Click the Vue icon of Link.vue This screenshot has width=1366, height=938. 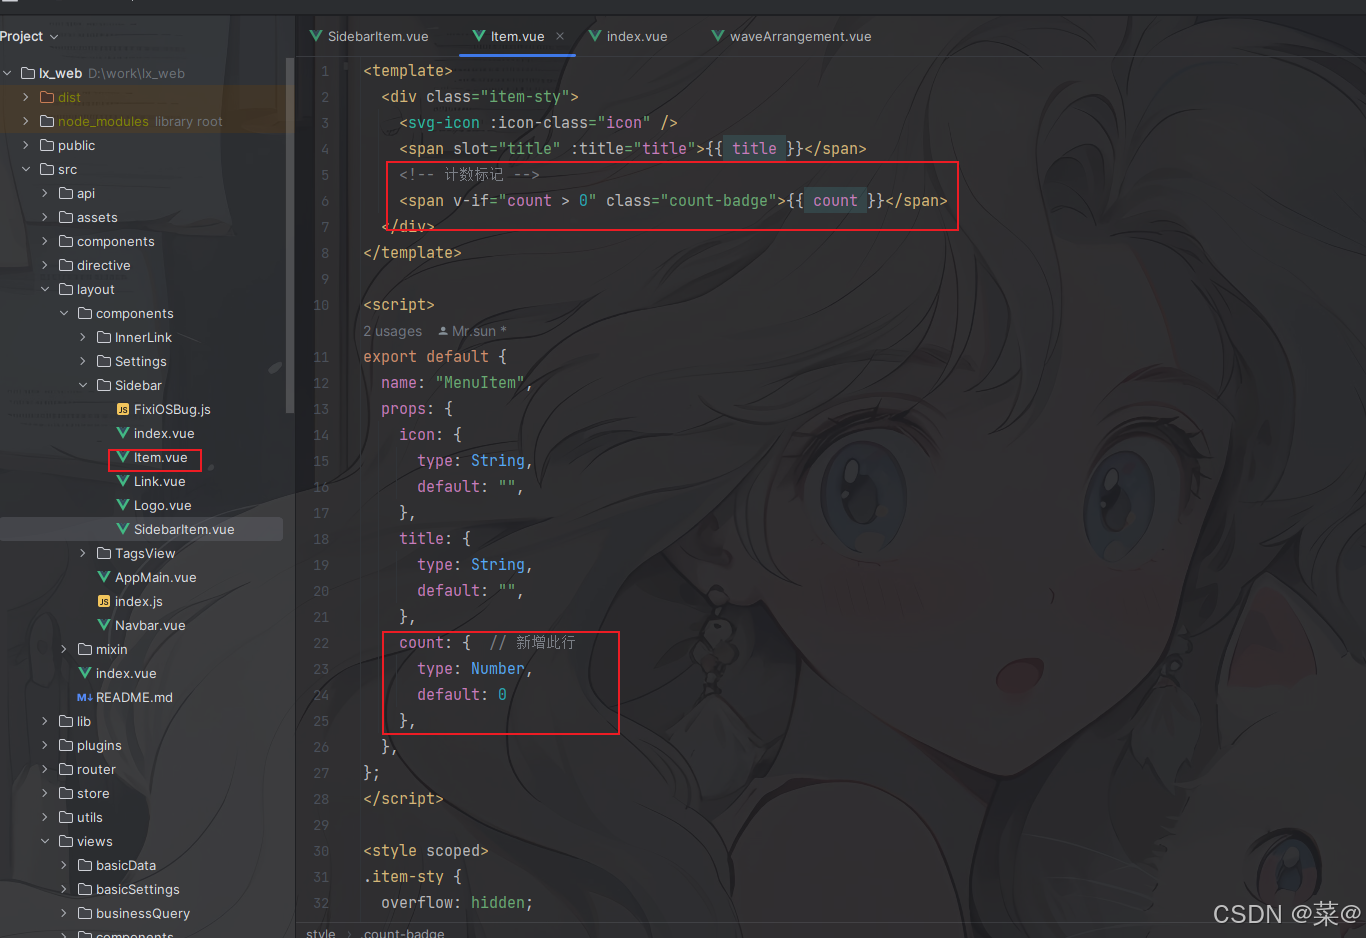tap(123, 481)
